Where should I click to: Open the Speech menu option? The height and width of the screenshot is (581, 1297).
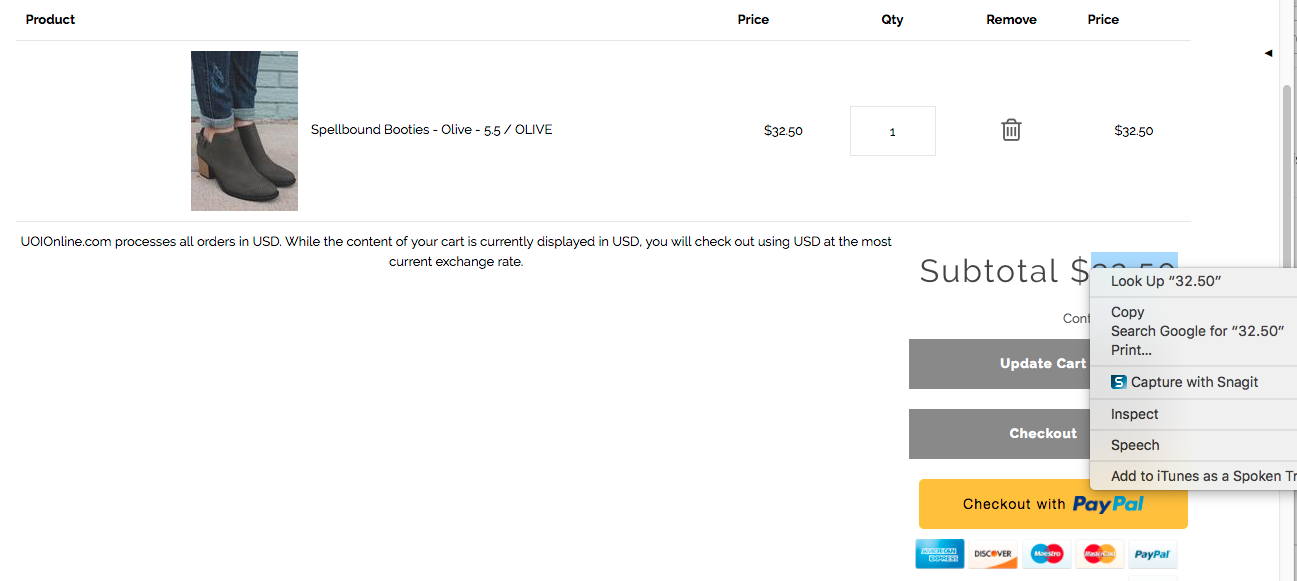(1134, 445)
